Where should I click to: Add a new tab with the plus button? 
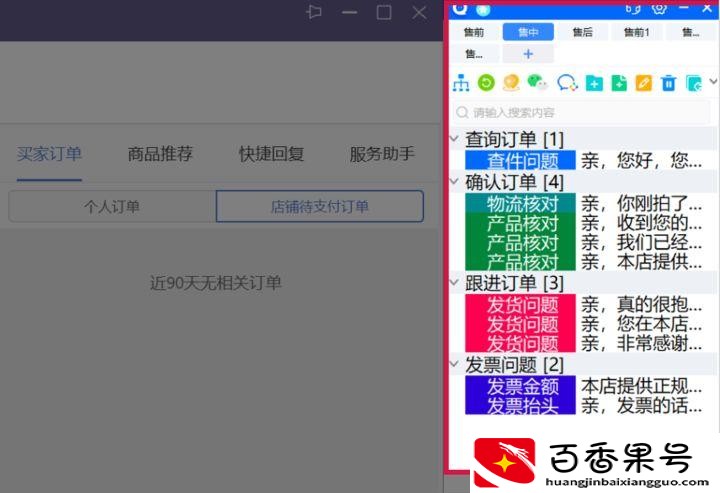528,54
